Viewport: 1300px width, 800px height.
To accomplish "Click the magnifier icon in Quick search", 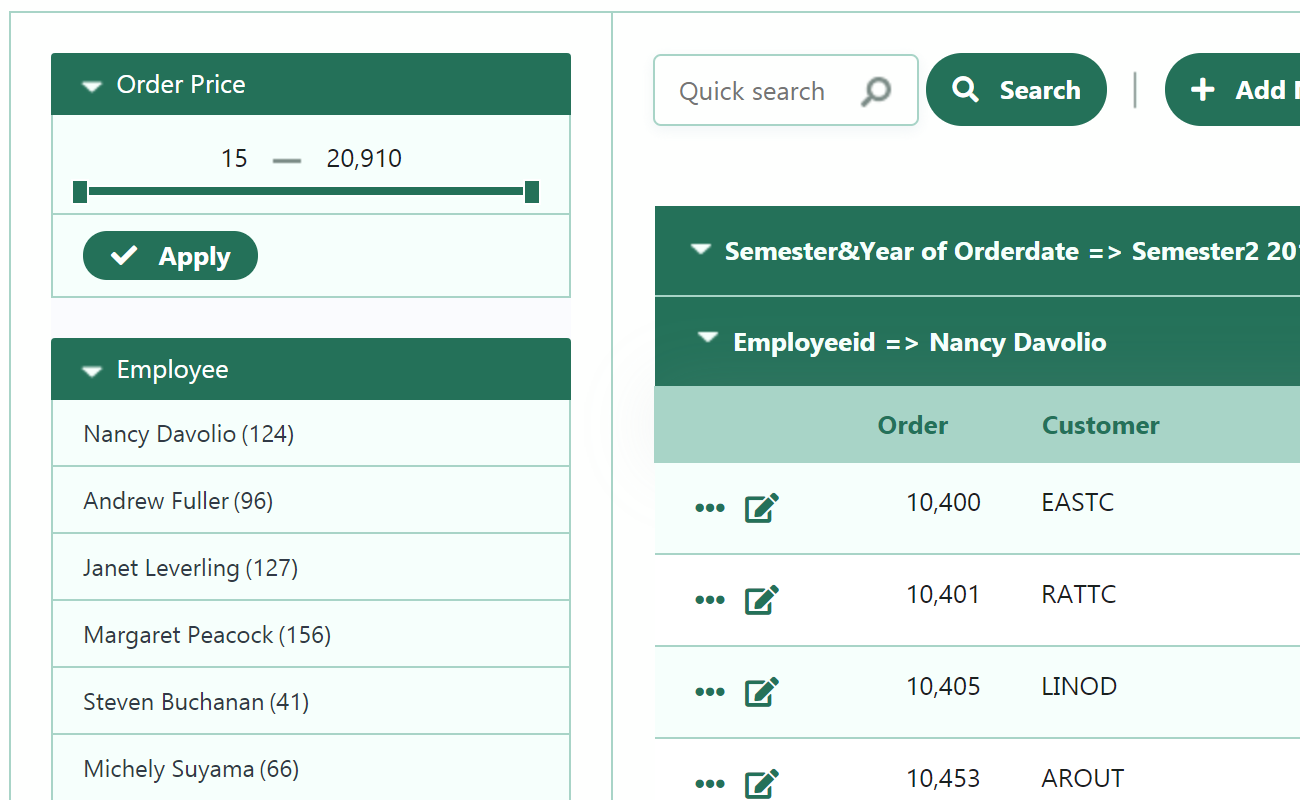I will click(875, 91).
